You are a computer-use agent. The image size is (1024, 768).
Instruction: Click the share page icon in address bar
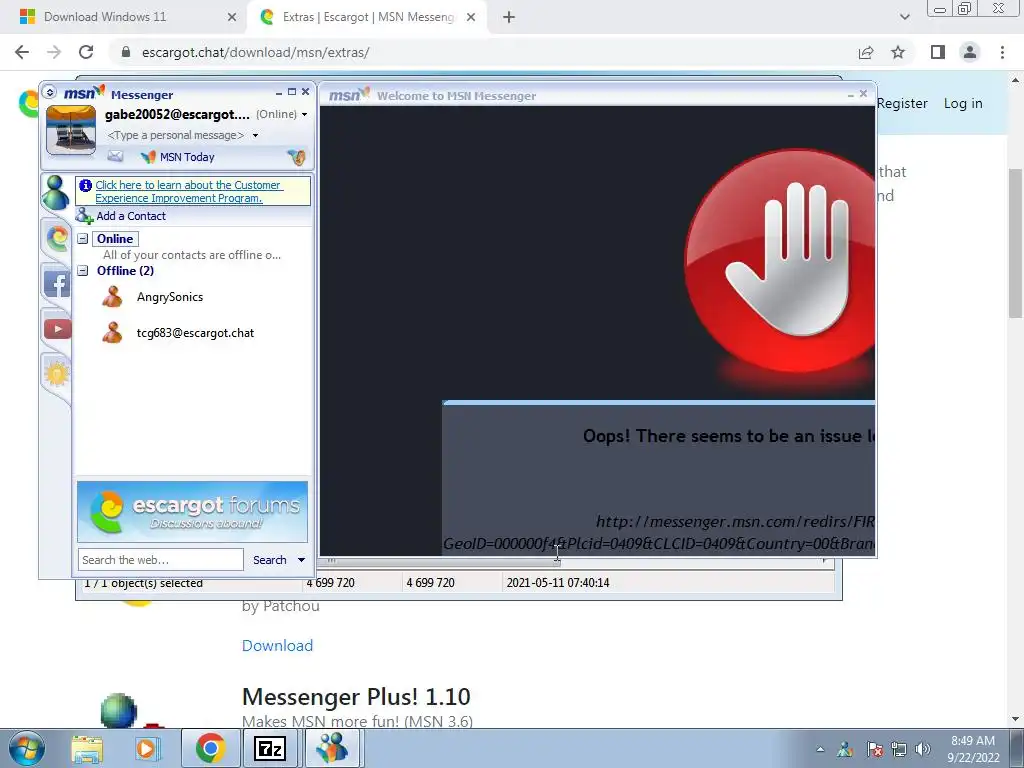[866, 52]
